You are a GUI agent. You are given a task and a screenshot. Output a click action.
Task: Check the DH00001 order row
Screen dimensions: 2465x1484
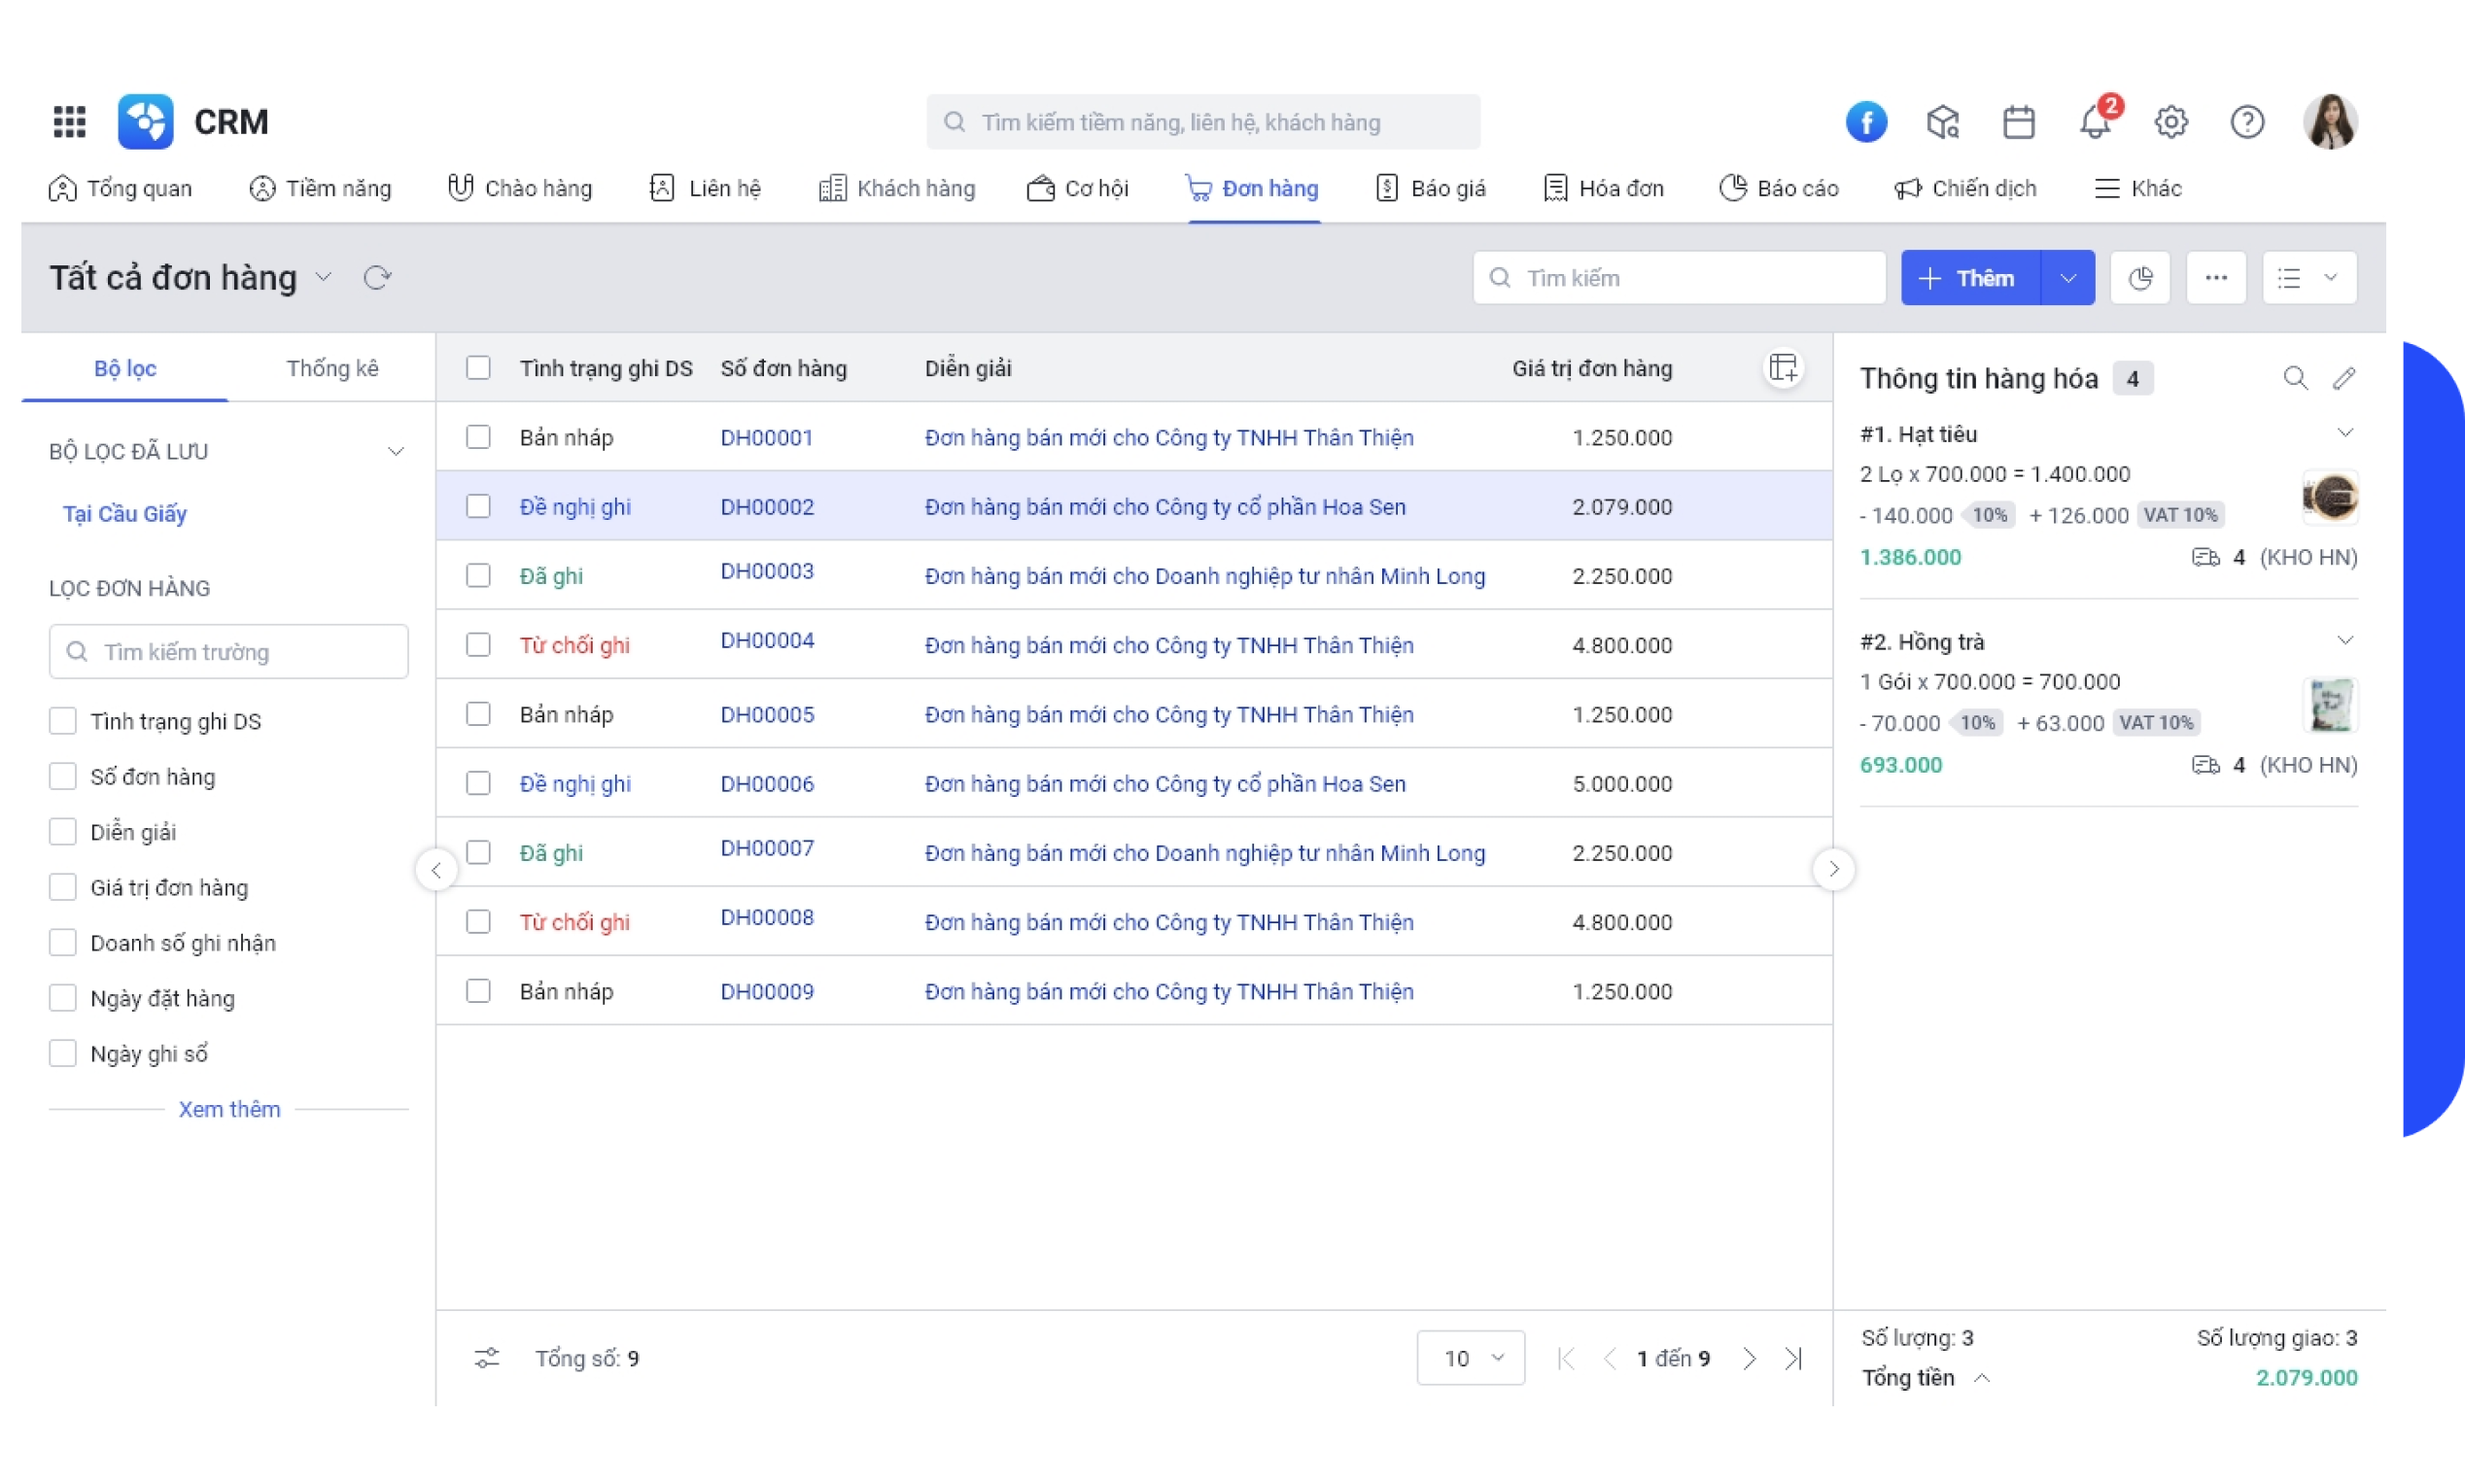coord(478,437)
